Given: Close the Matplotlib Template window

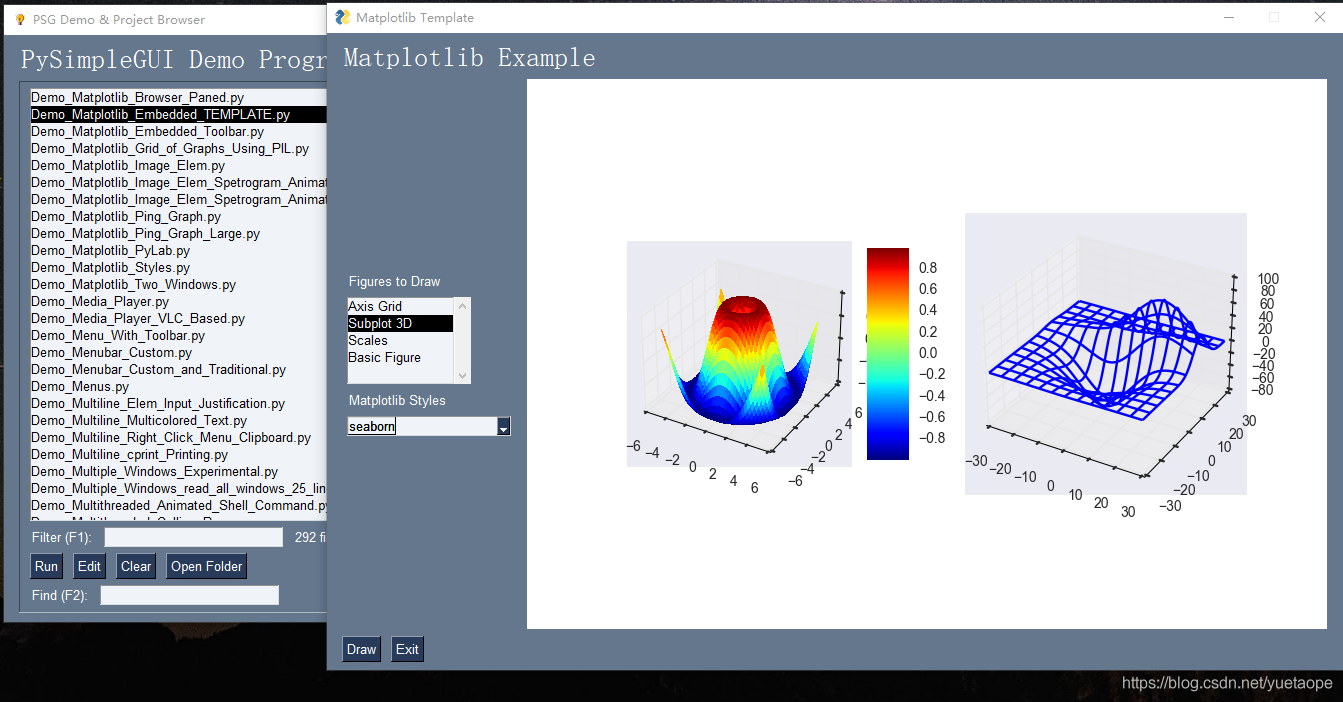Looking at the screenshot, I should [1319, 17].
